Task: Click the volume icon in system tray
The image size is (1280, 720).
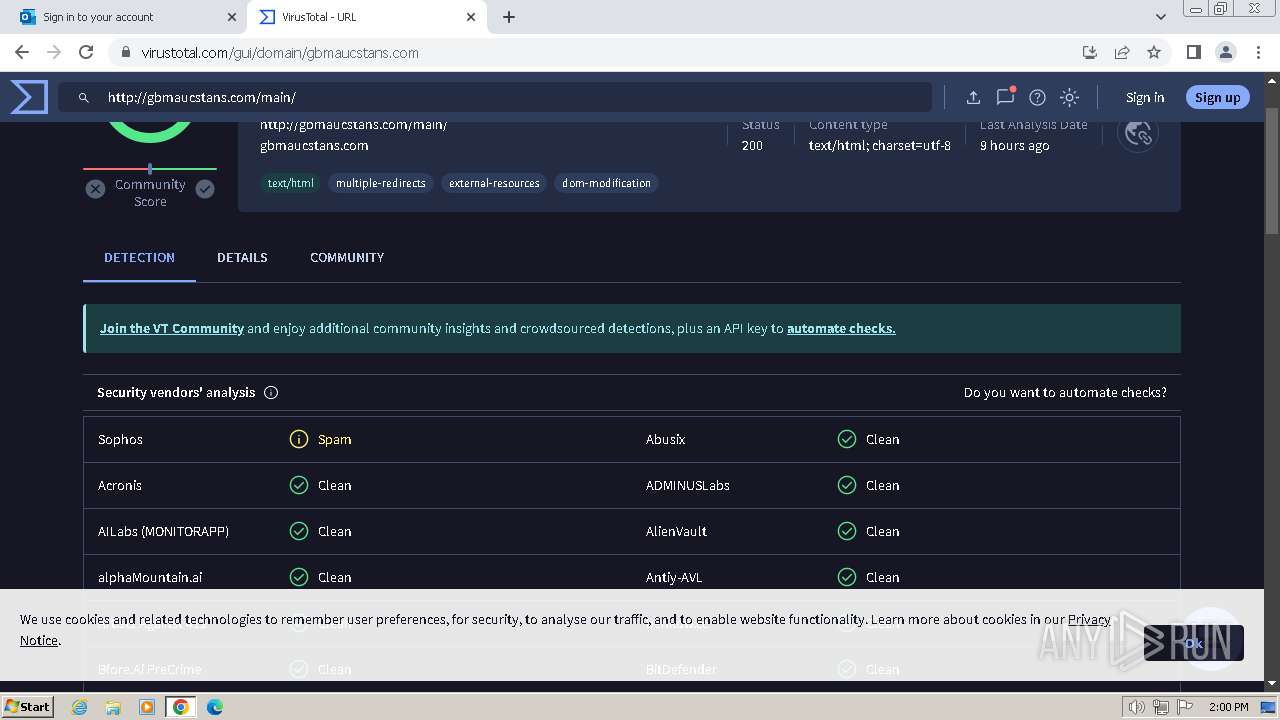Action: pos(1137,707)
